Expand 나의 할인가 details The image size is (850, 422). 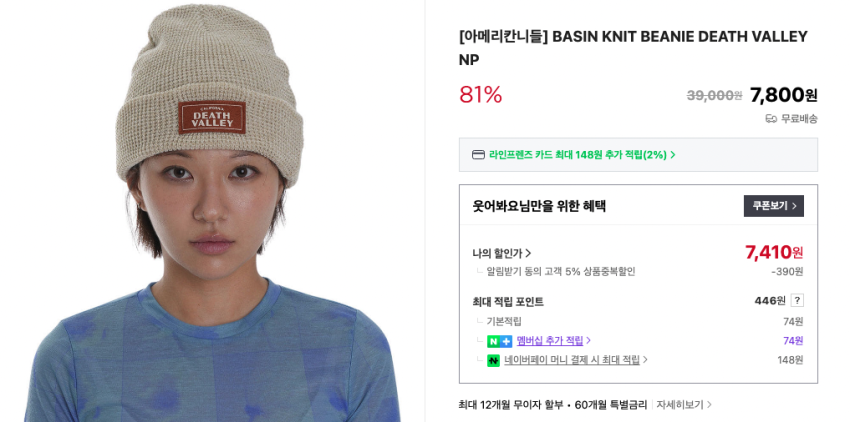click(501, 253)
